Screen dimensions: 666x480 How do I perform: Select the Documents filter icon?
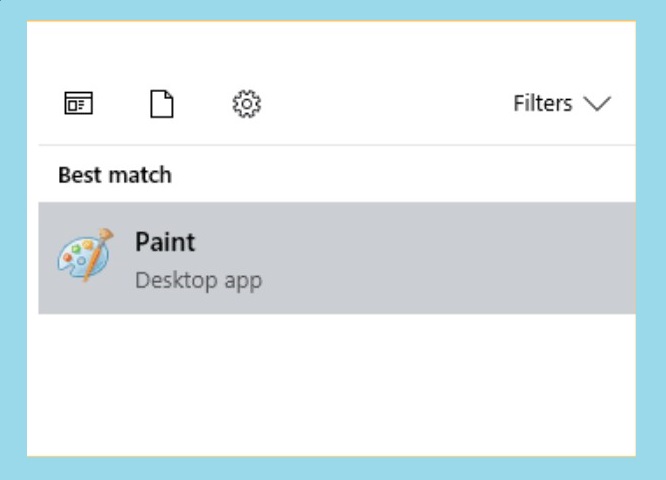[162, 104]
